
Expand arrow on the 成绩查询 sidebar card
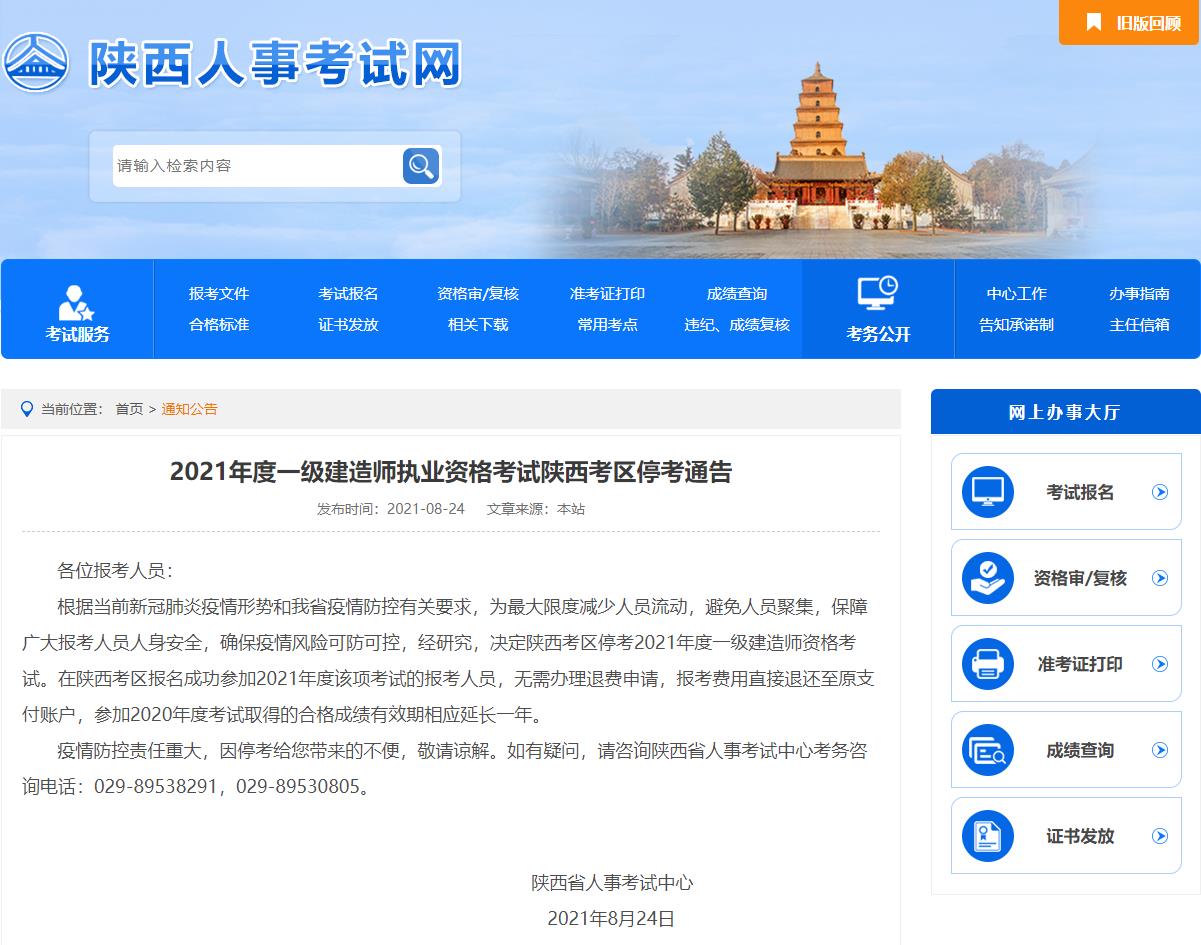[1160, 750]
